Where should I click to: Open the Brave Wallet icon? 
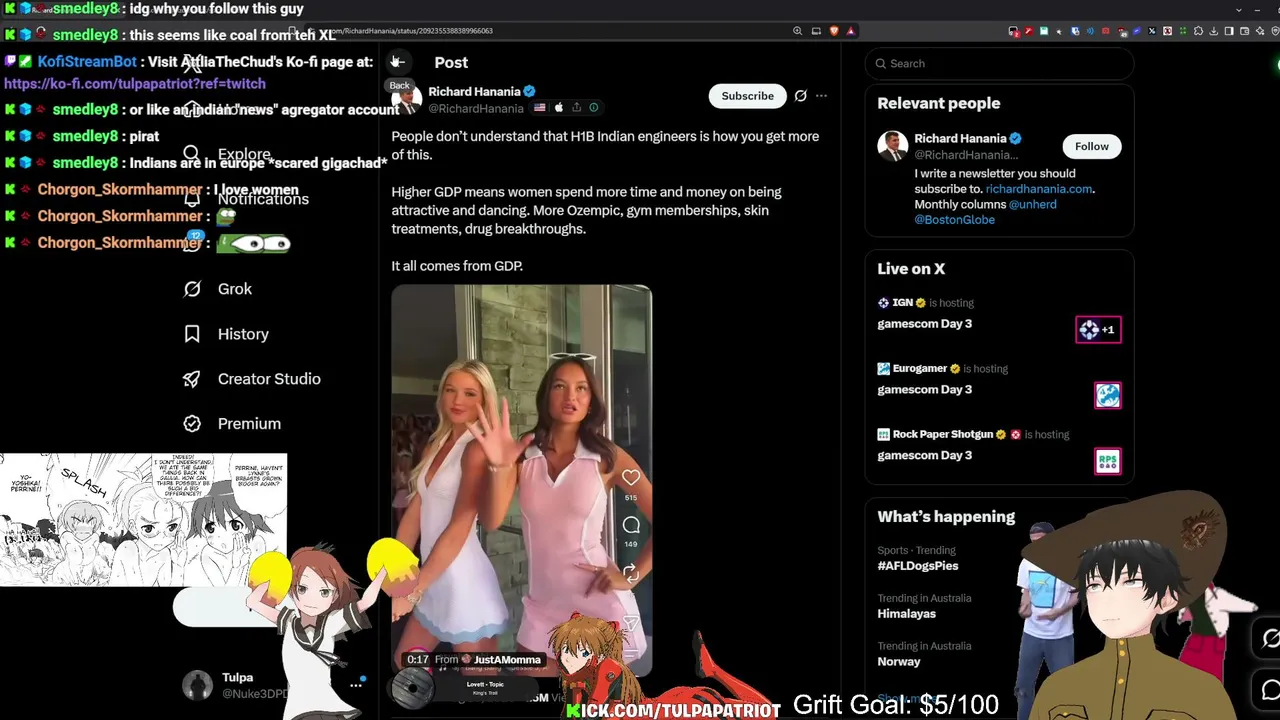pos(1244,31)
